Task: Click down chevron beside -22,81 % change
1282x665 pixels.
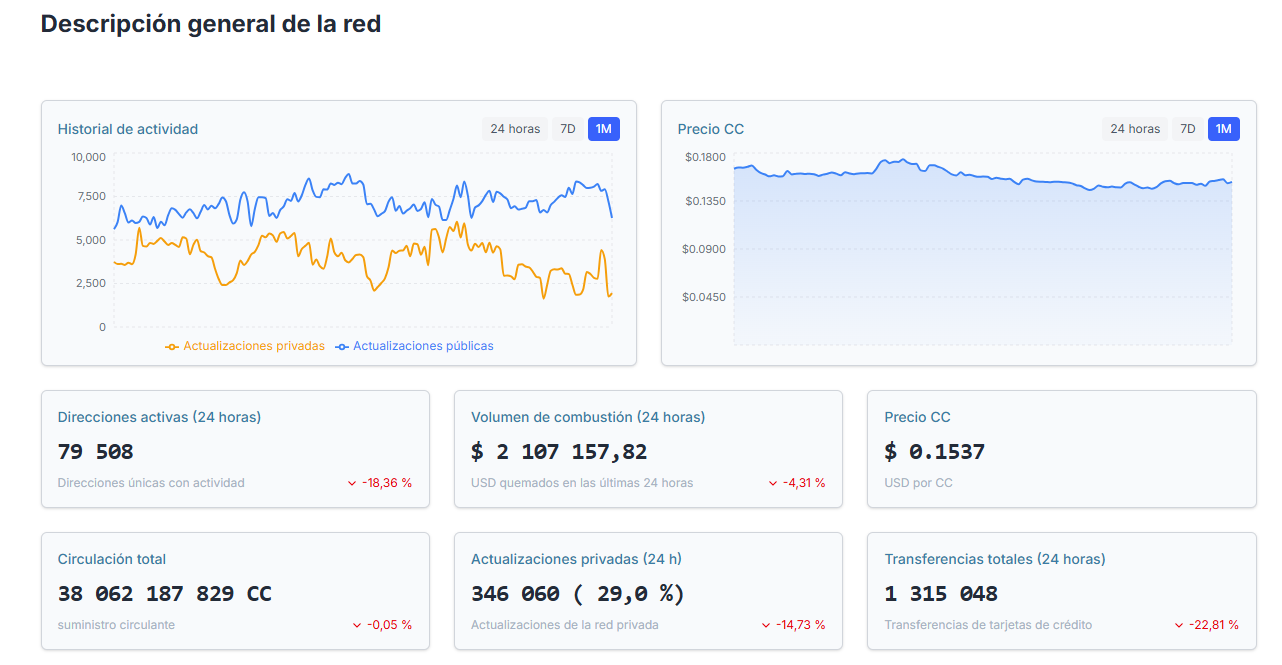Action: pyautogui.click(x=1179, y=625)
